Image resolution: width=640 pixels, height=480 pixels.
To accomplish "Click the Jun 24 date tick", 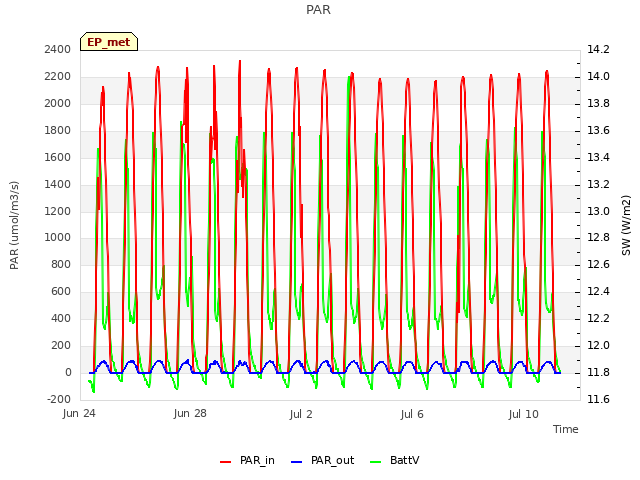I will coord(79,413).
